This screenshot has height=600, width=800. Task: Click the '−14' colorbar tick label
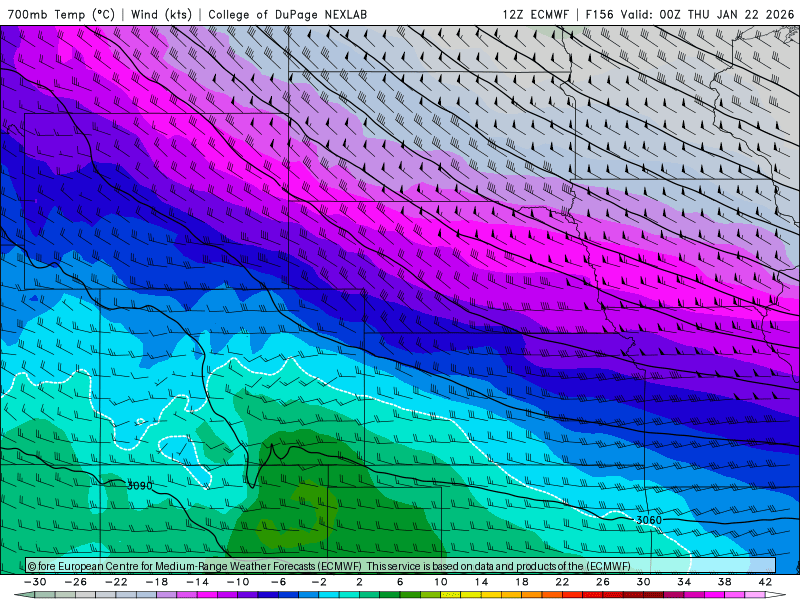[x=197, y=582]
